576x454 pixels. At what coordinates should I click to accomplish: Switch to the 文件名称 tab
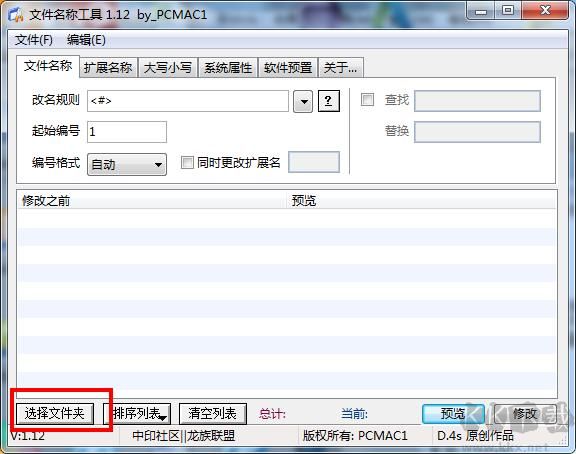pyautogui.click(x=48, y=66)
